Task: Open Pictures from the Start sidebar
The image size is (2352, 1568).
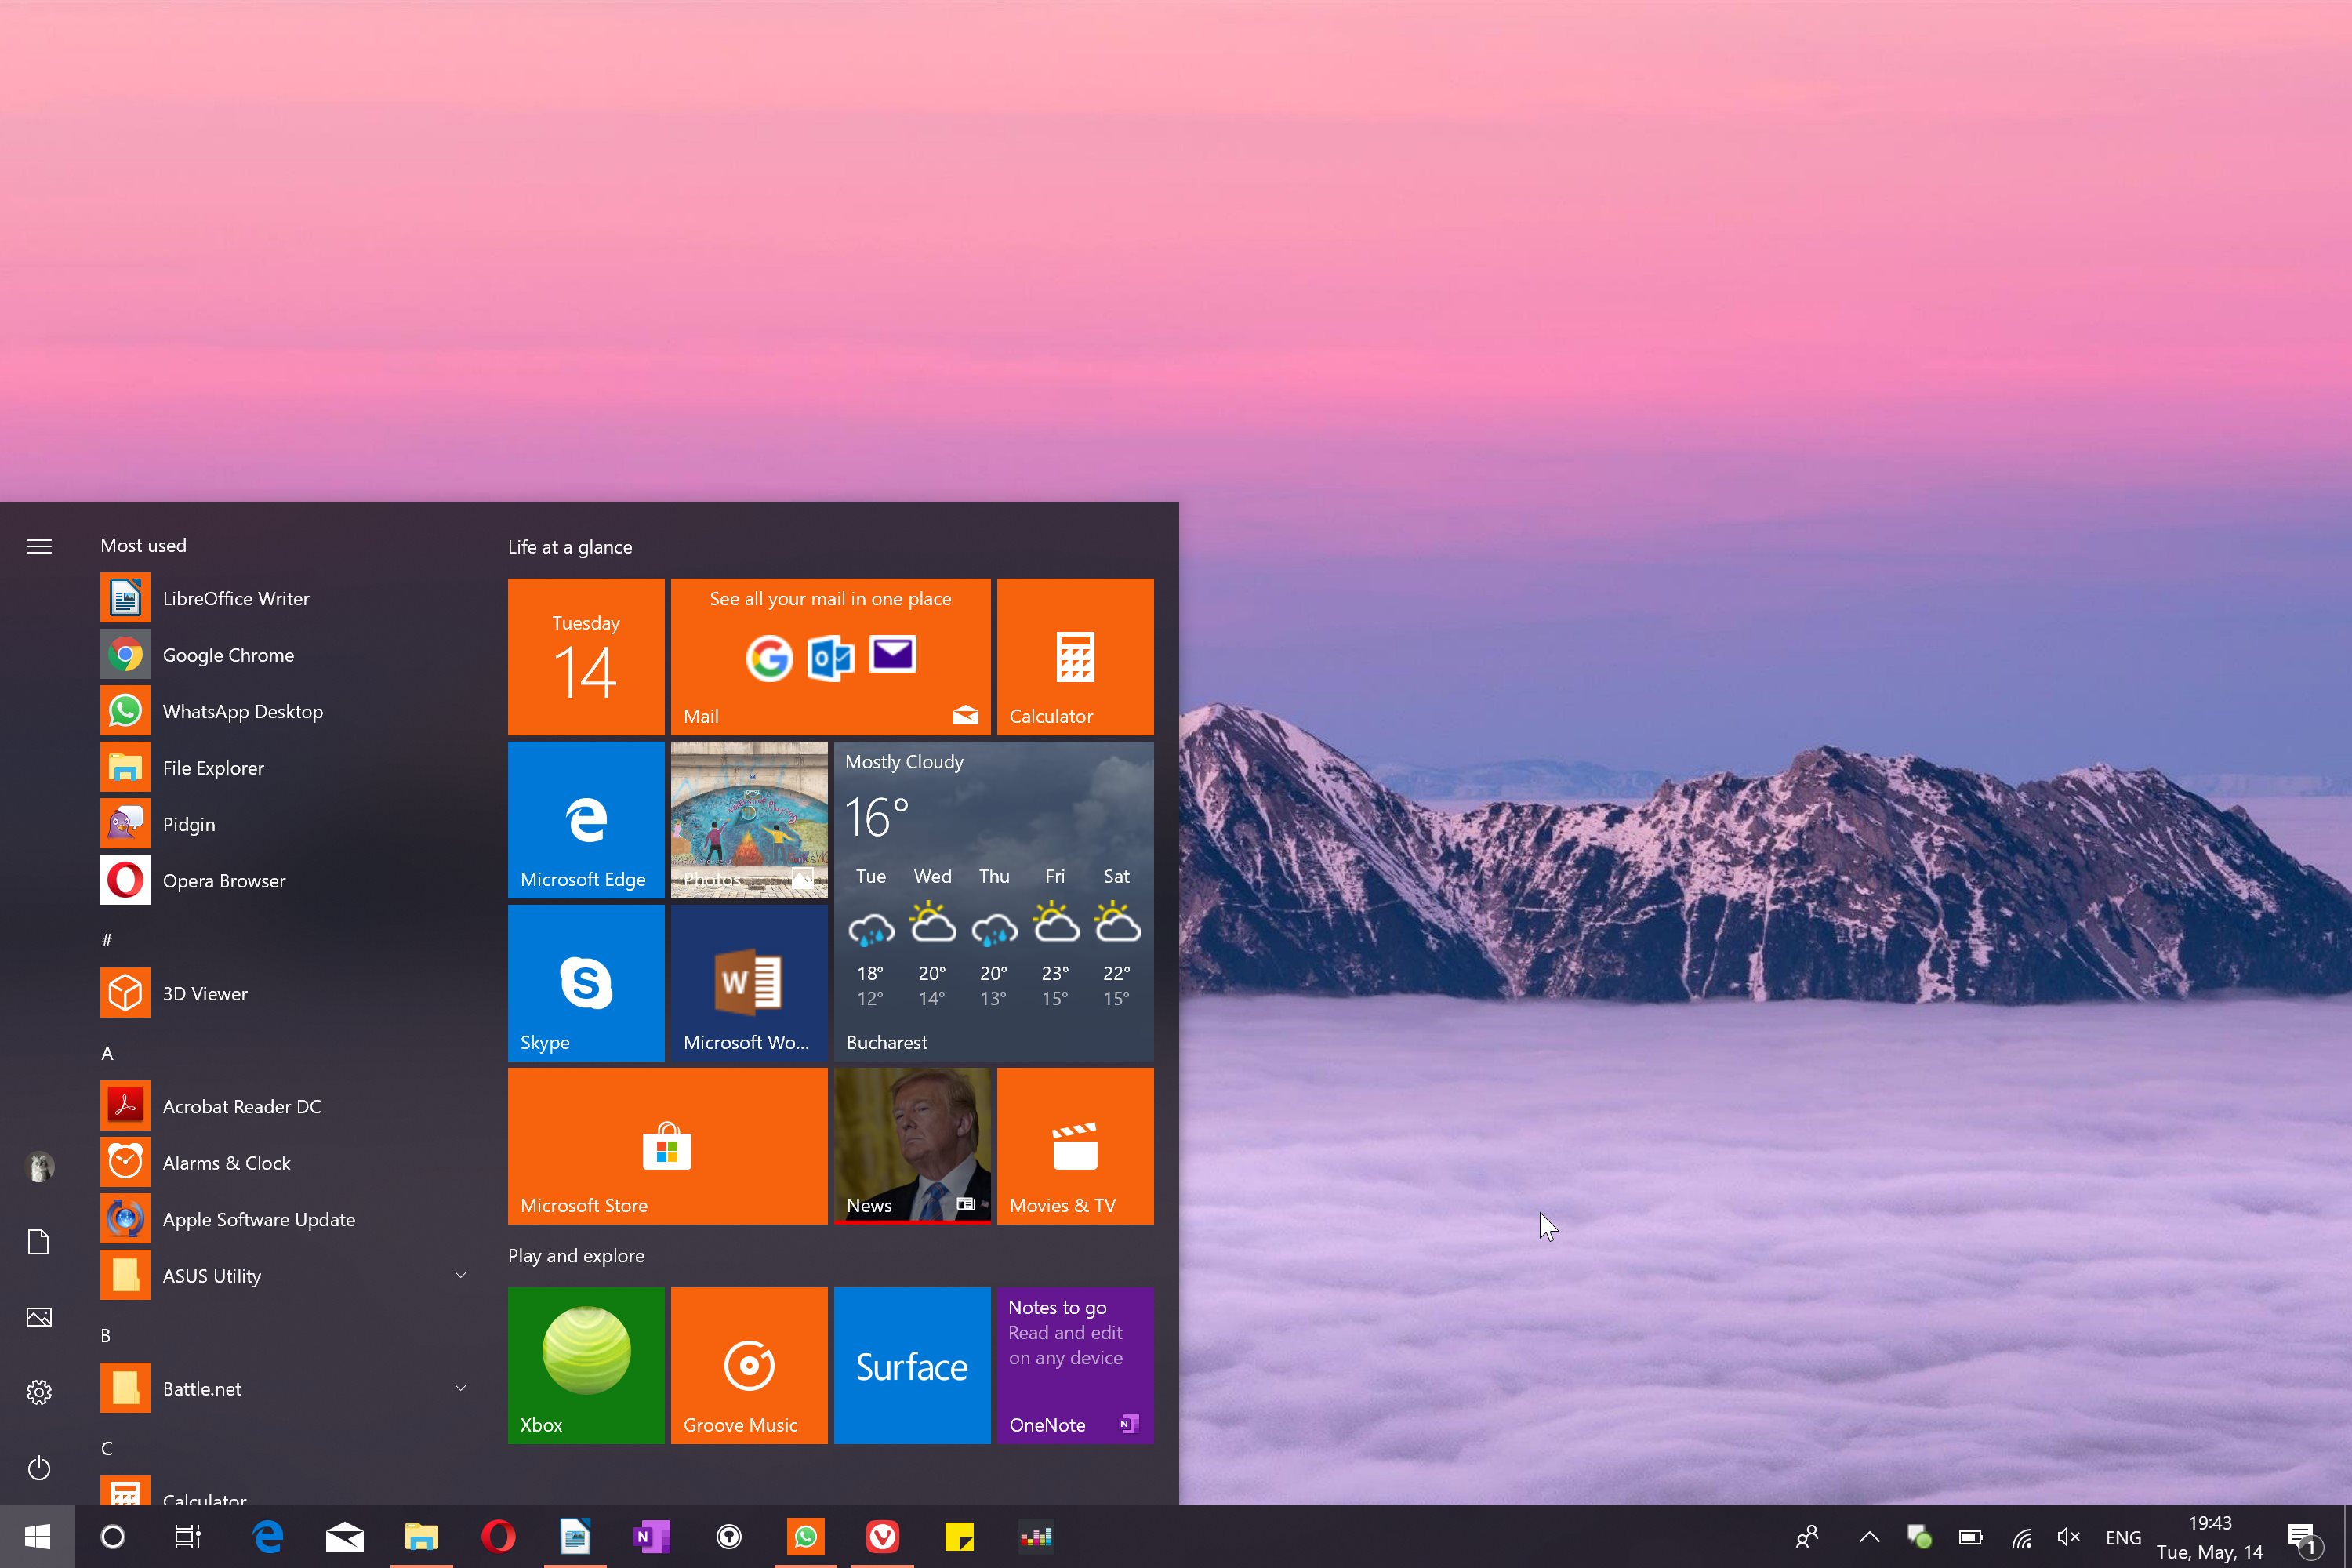Action: point(39,1317)
